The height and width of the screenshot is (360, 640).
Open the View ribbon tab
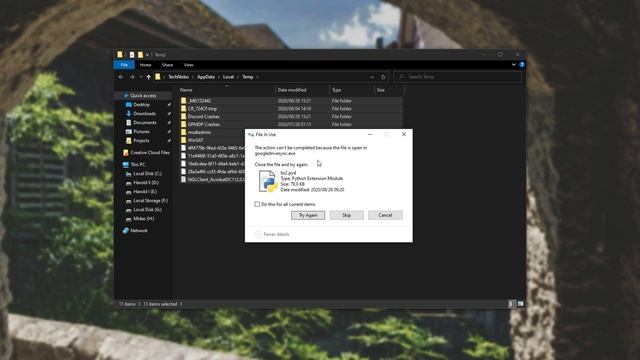click(188, 65)
